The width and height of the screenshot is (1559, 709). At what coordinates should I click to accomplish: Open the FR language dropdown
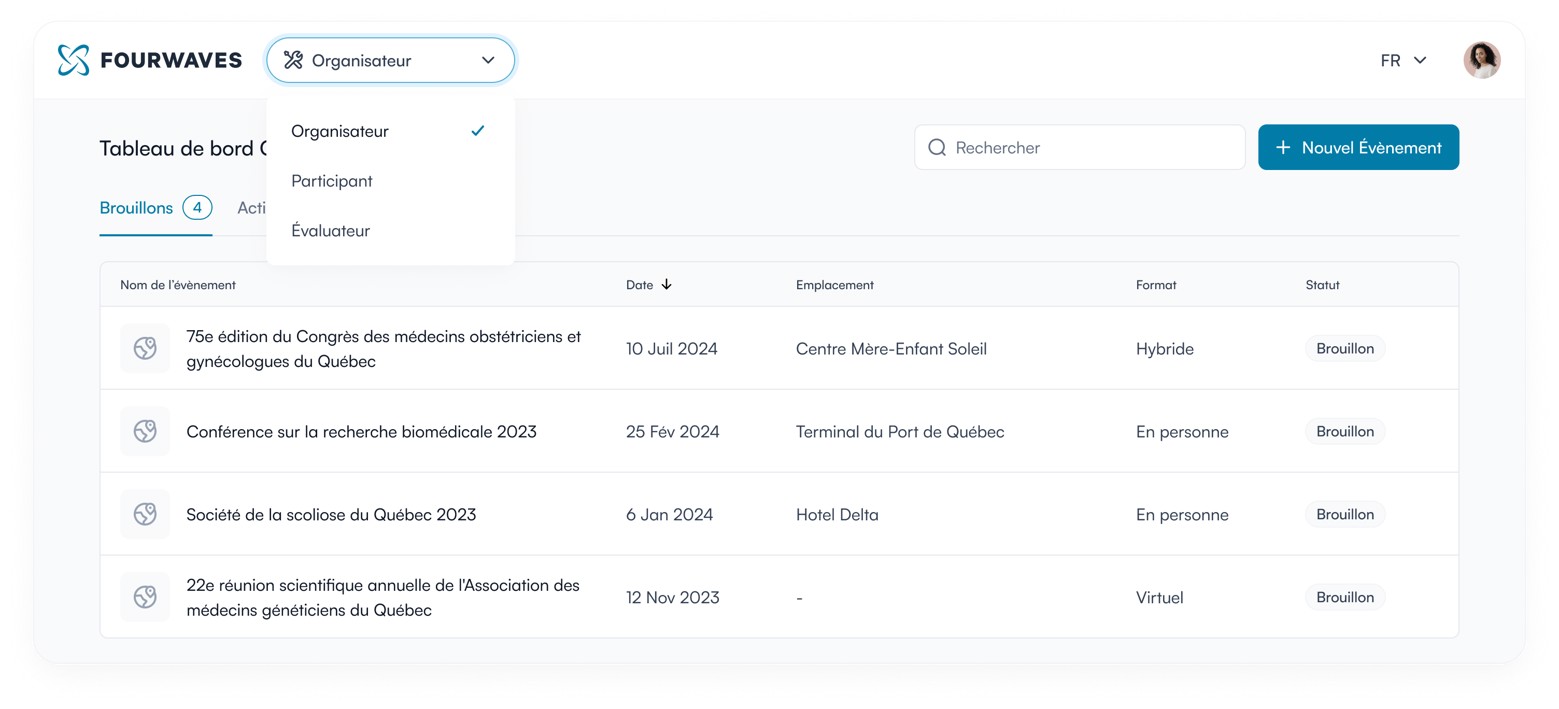click(x=1403, y=60)
